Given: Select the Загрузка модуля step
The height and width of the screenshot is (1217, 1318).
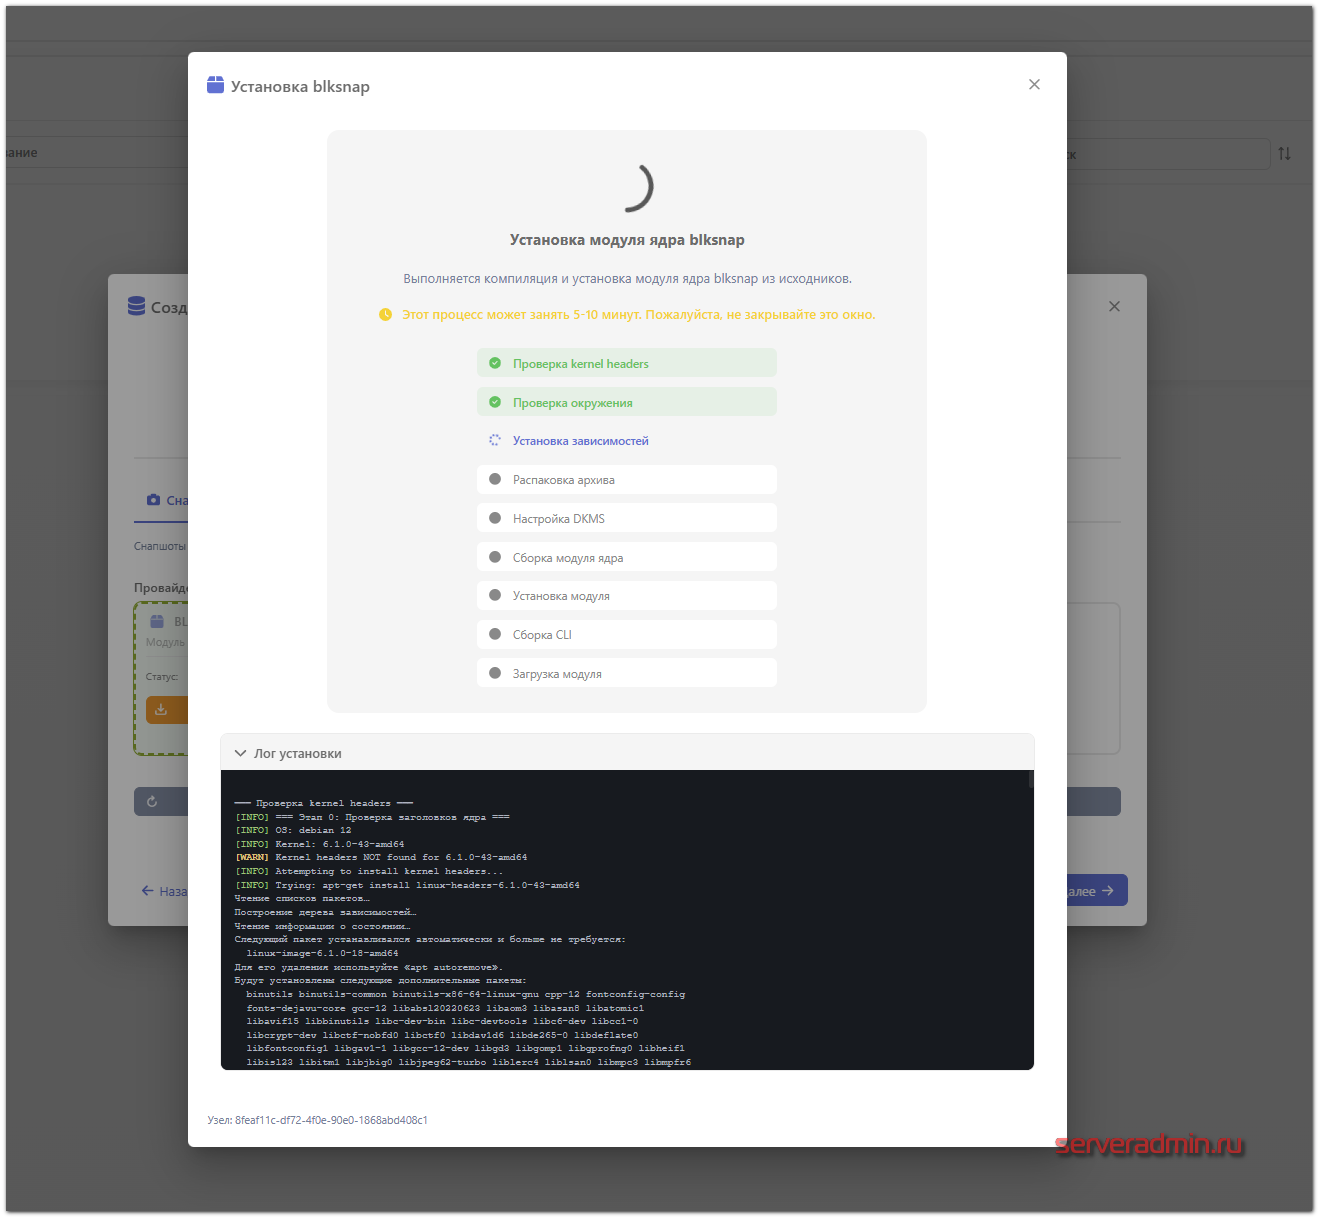Looking at the screenshot, I should [627, 673].
